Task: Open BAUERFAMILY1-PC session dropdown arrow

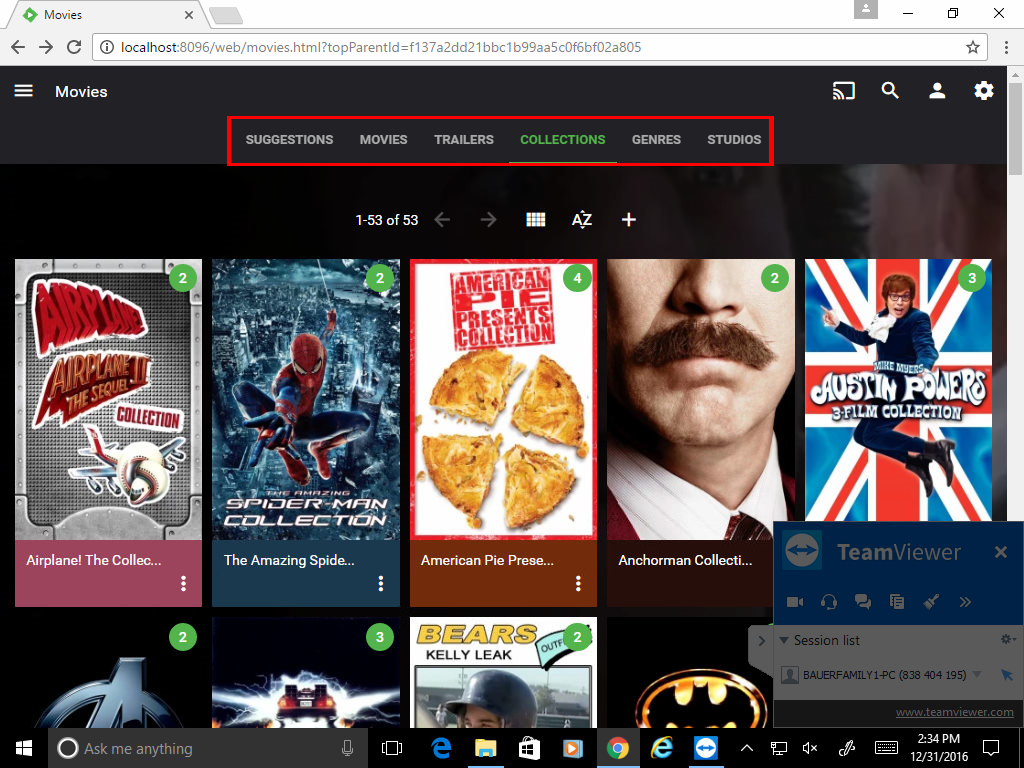Action: (978, 675)
